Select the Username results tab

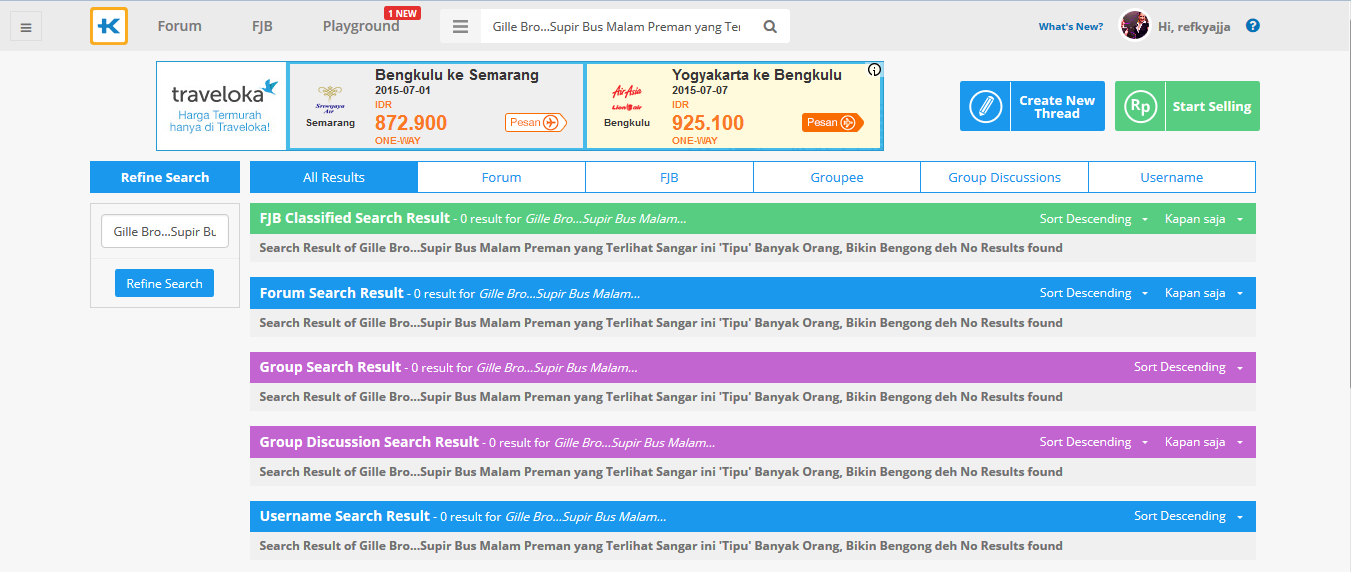point(1171,177)
